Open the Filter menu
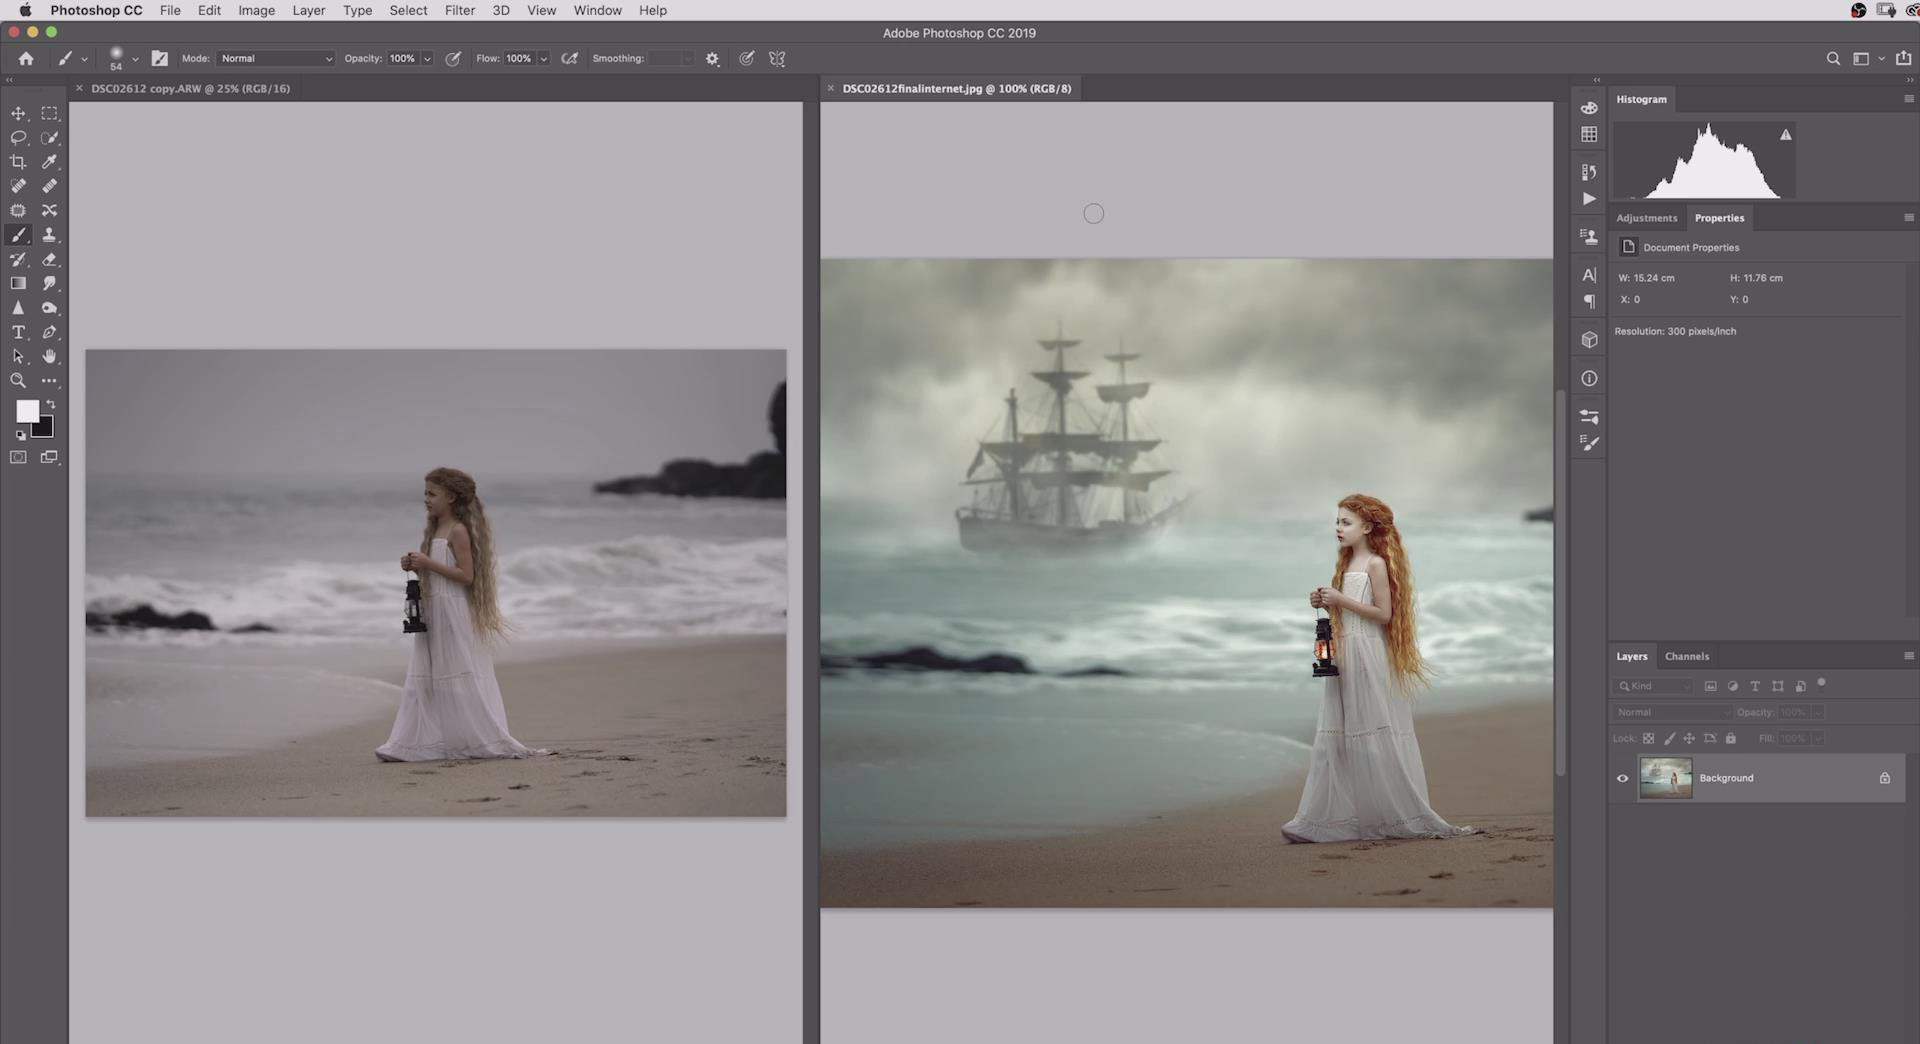Viewport: 1920px width, 1044px height. [x=459, y=10]
